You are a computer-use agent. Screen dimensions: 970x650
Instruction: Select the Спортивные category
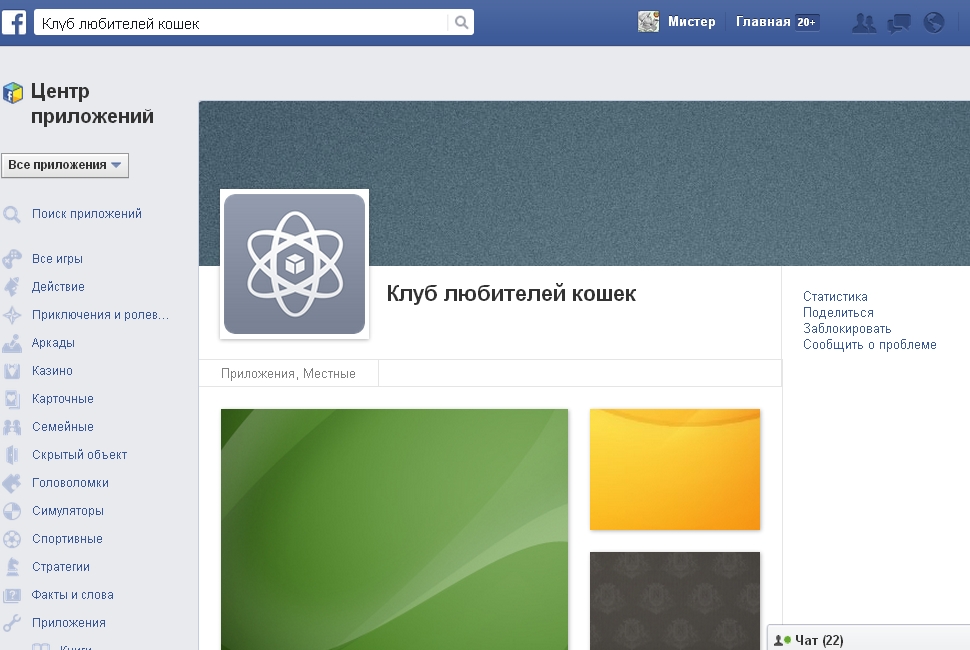coord(67,539)
